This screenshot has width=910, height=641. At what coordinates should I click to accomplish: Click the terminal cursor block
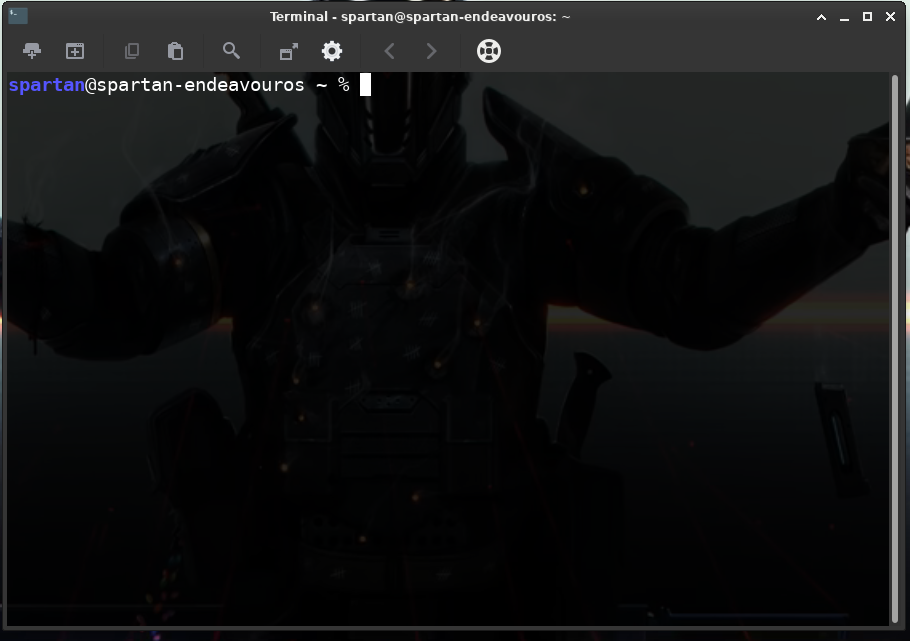365,85
